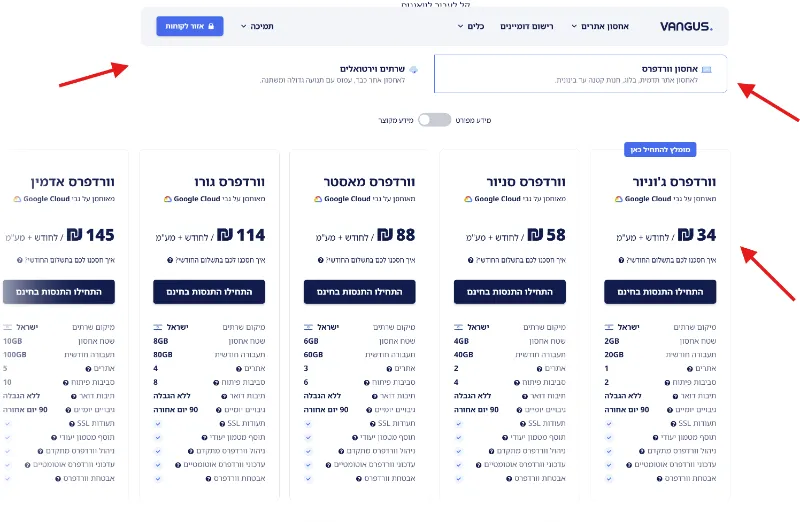
Task: Click the וורדפרס גורו plan title
Action: tap(230, 182)
